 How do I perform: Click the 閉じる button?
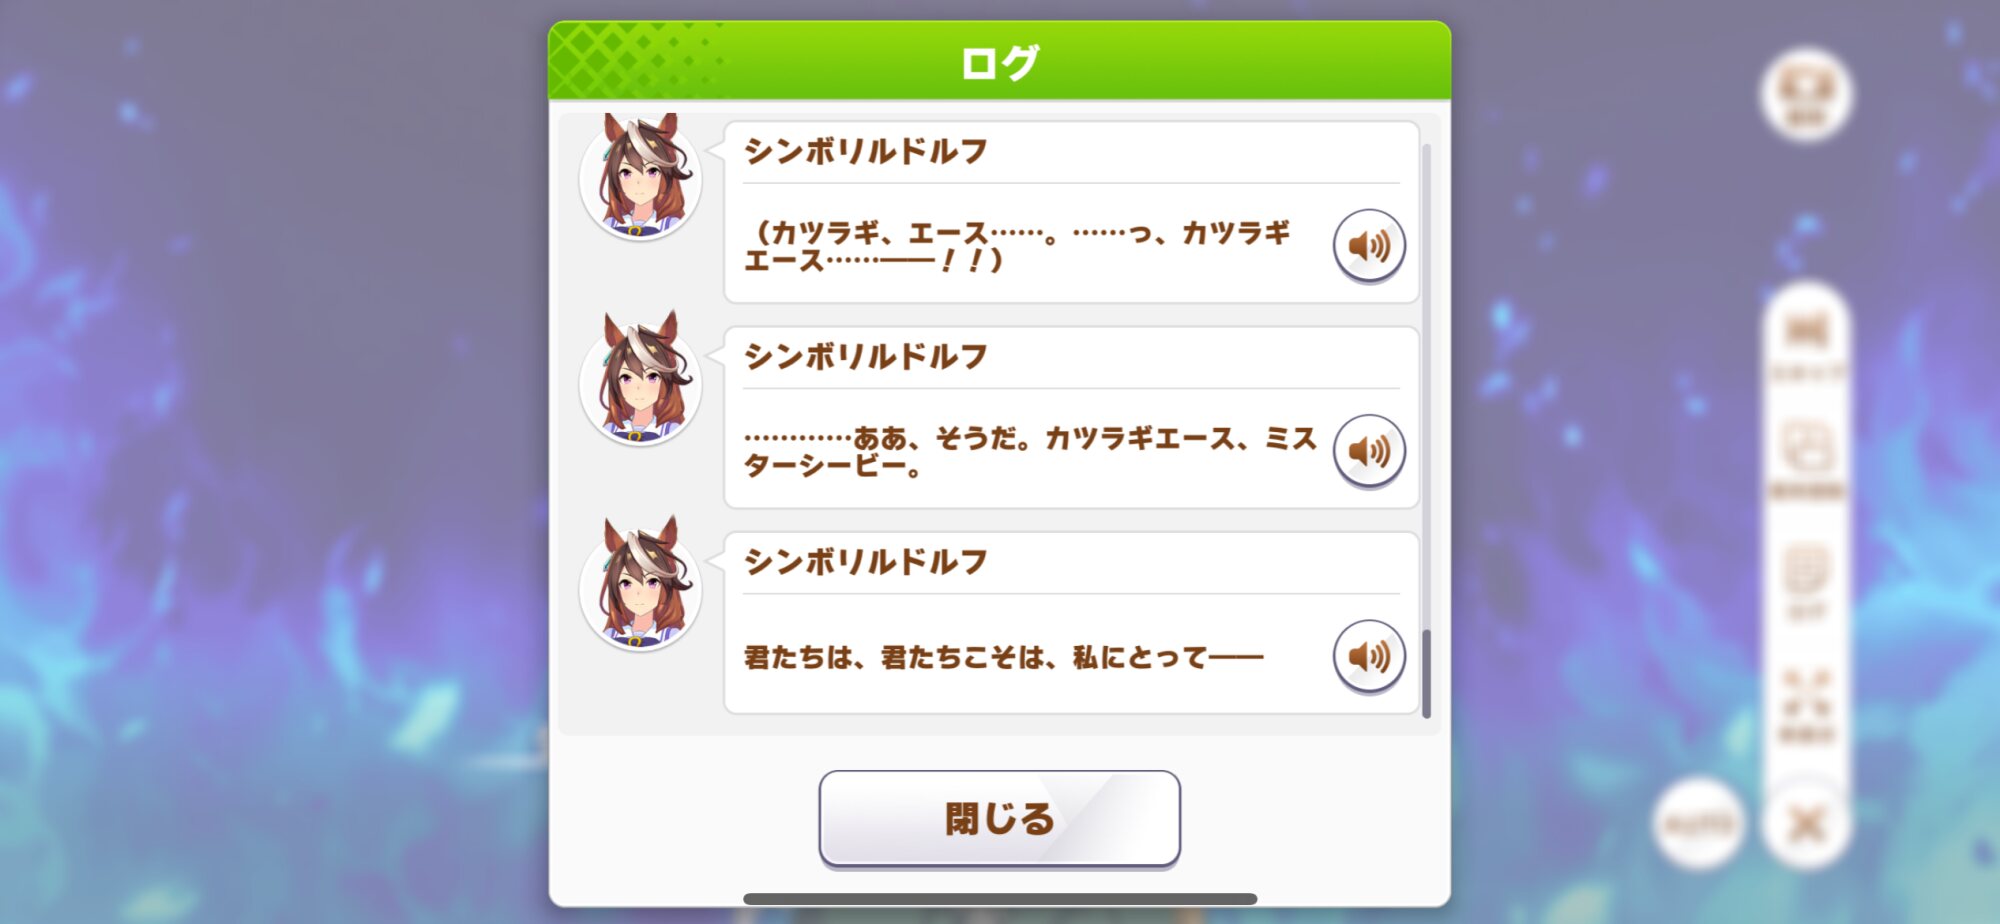pyautogui.click(x=1000, y=818)
